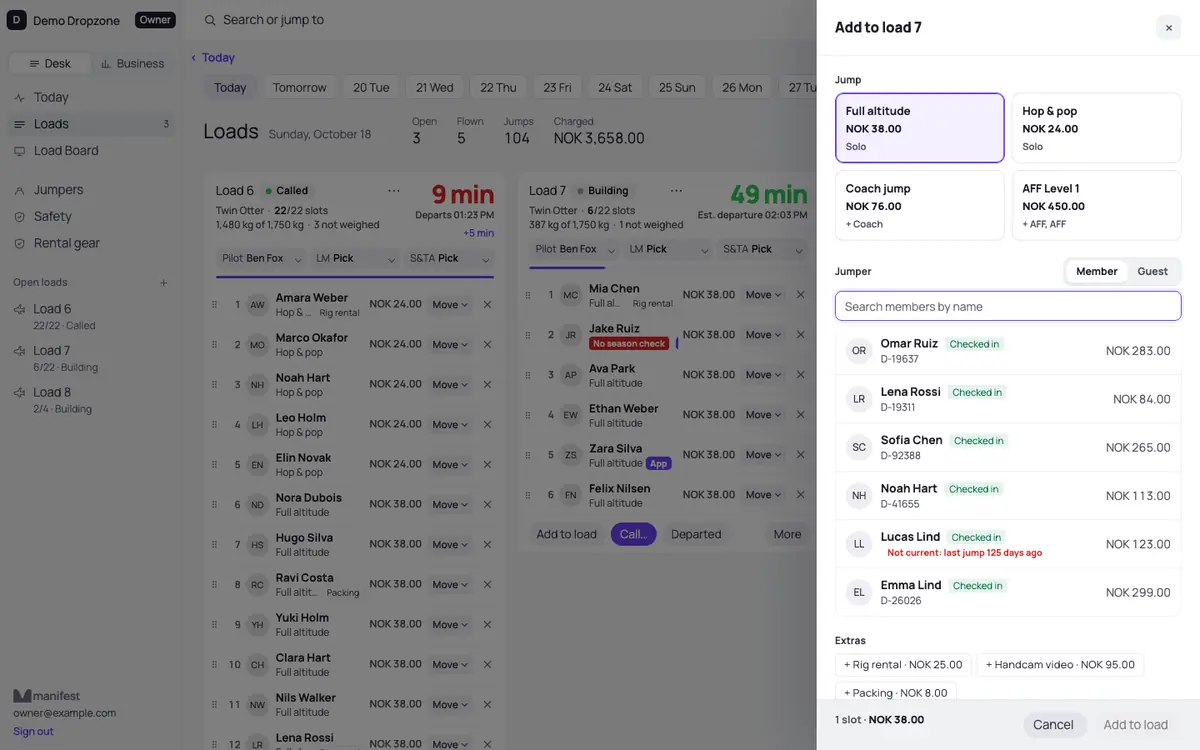Open Move dropdown for Amara Weber
Screen dimensions: 1200x750
(450, 305)
